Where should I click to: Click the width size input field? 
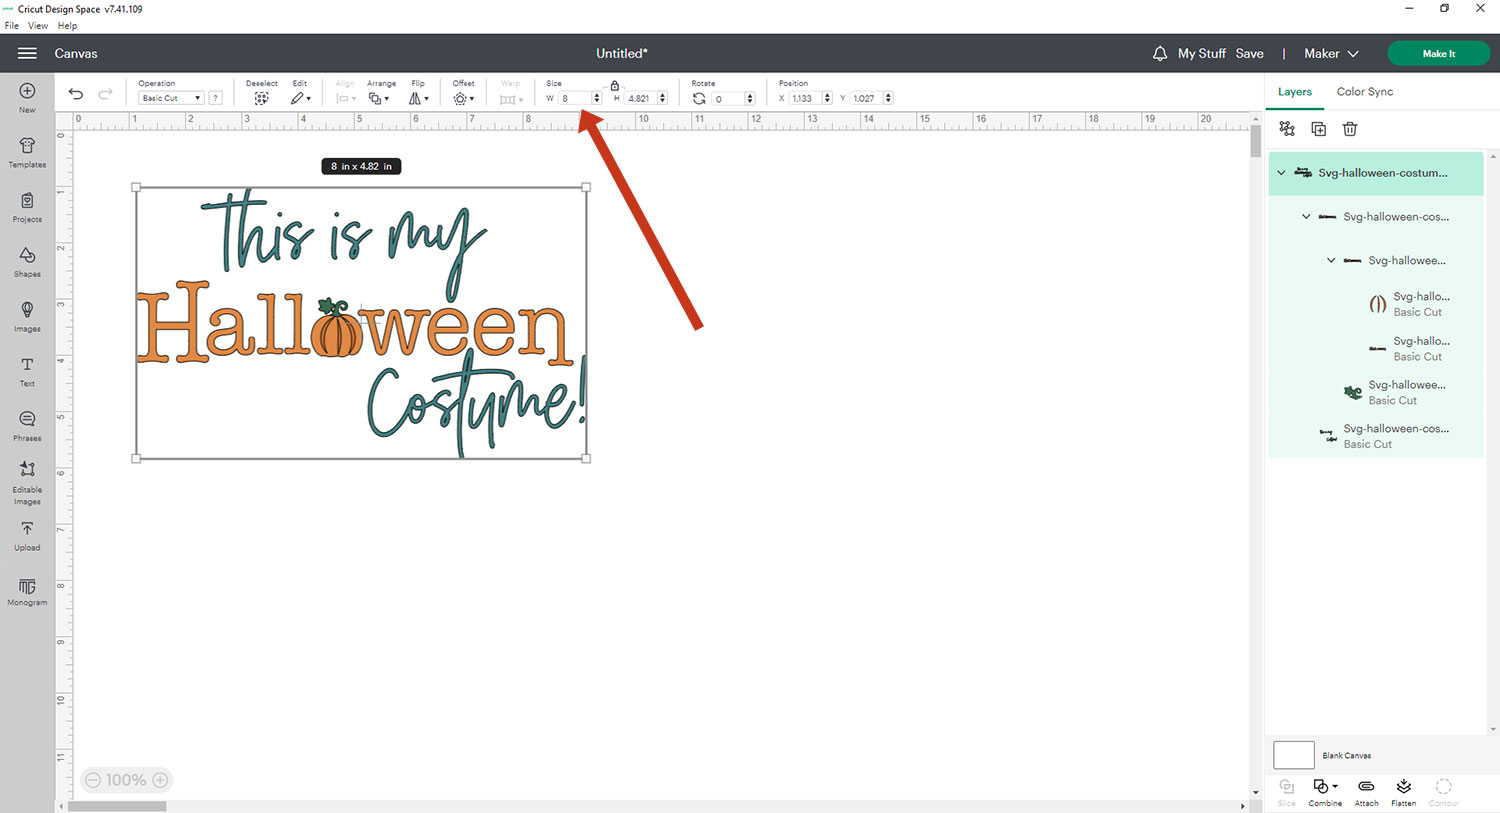[574, 99]
